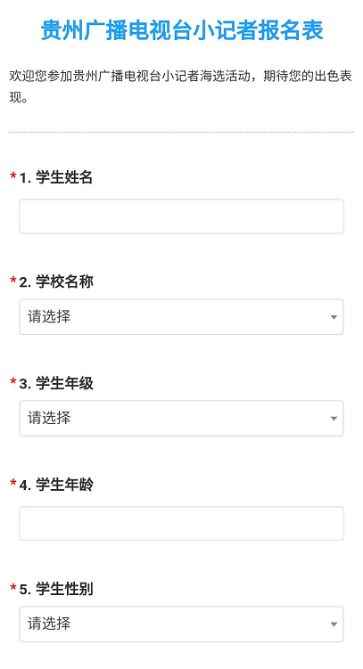Click the "2. 学校名称" question label

[56, 282]
